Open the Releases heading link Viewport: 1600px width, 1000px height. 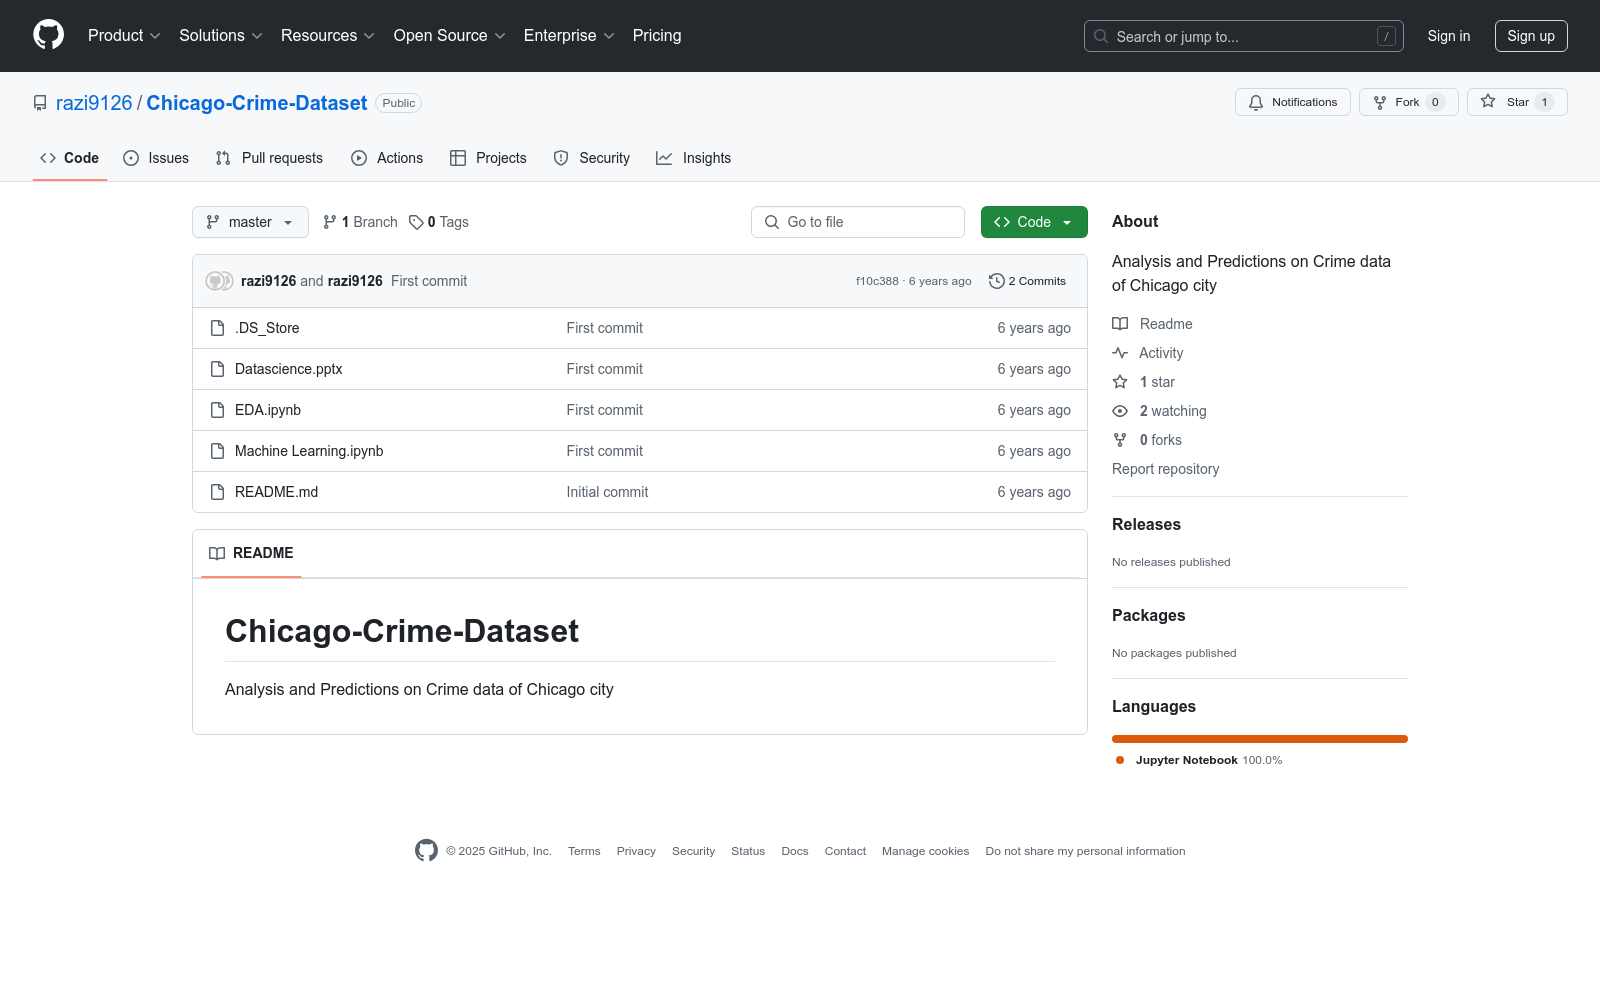point(1146,524)
